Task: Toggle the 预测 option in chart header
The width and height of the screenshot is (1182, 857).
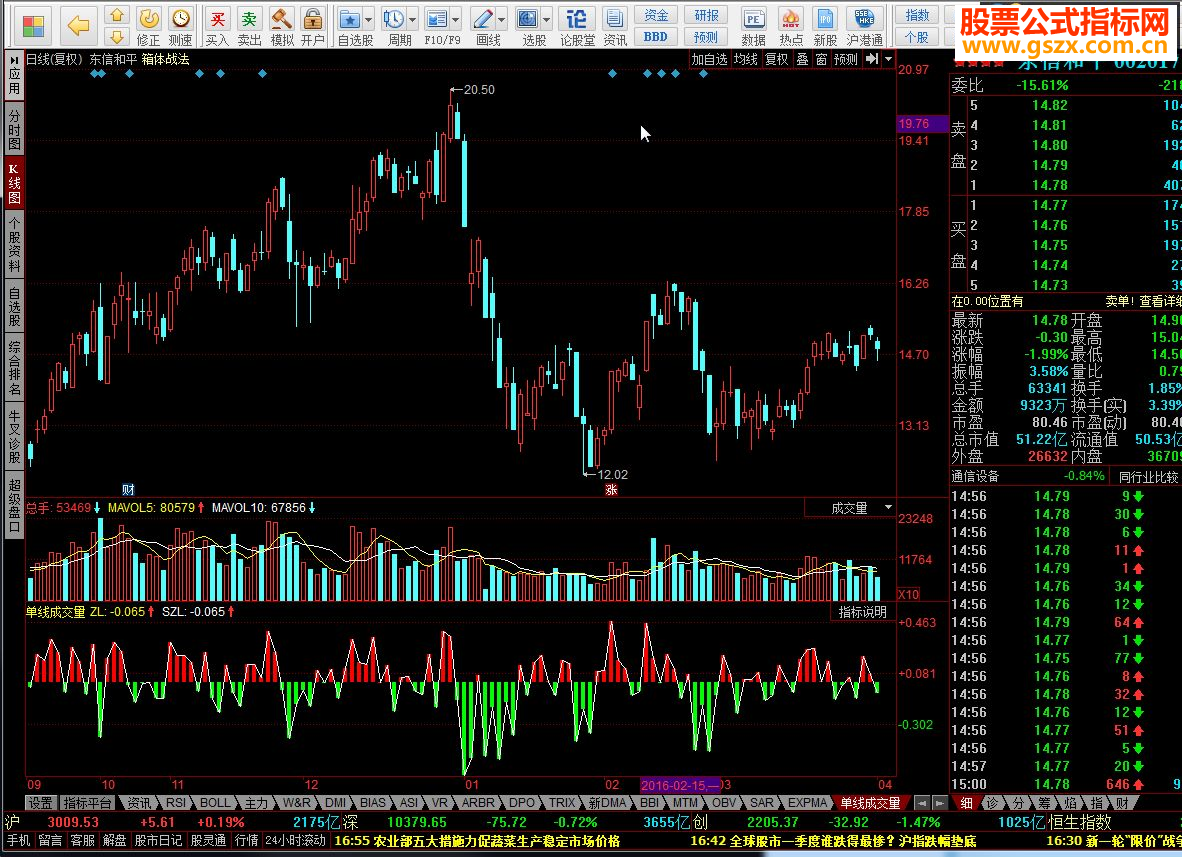Action: 846,59
